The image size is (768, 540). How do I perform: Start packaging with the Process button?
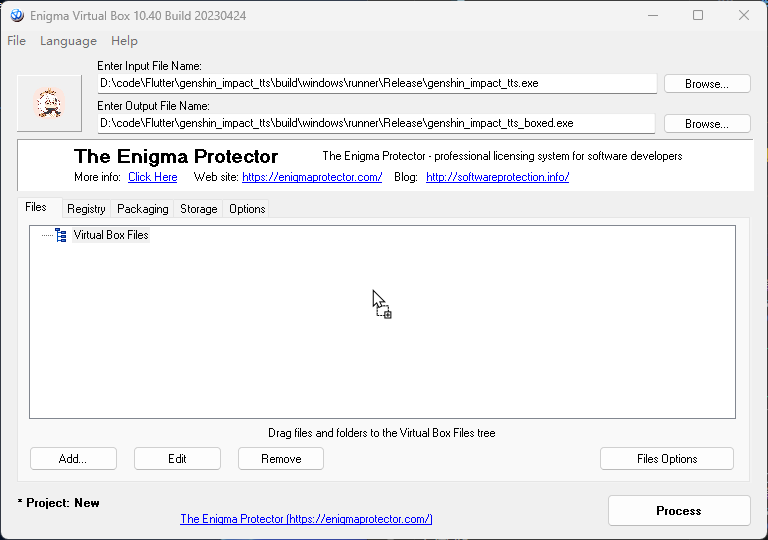coord(678,511)
